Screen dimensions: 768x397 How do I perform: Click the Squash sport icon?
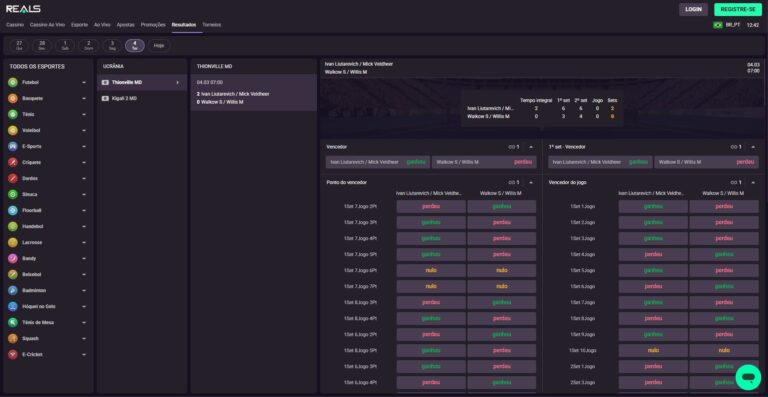pyautogui.click(x=13, y=338)
